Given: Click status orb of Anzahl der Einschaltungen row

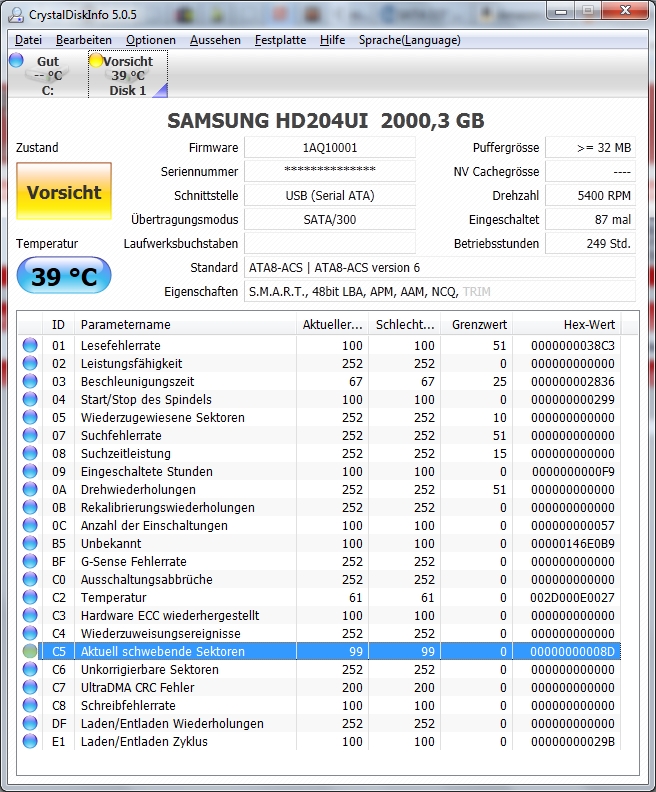Looking at the screenshot, I should [30, 525].
